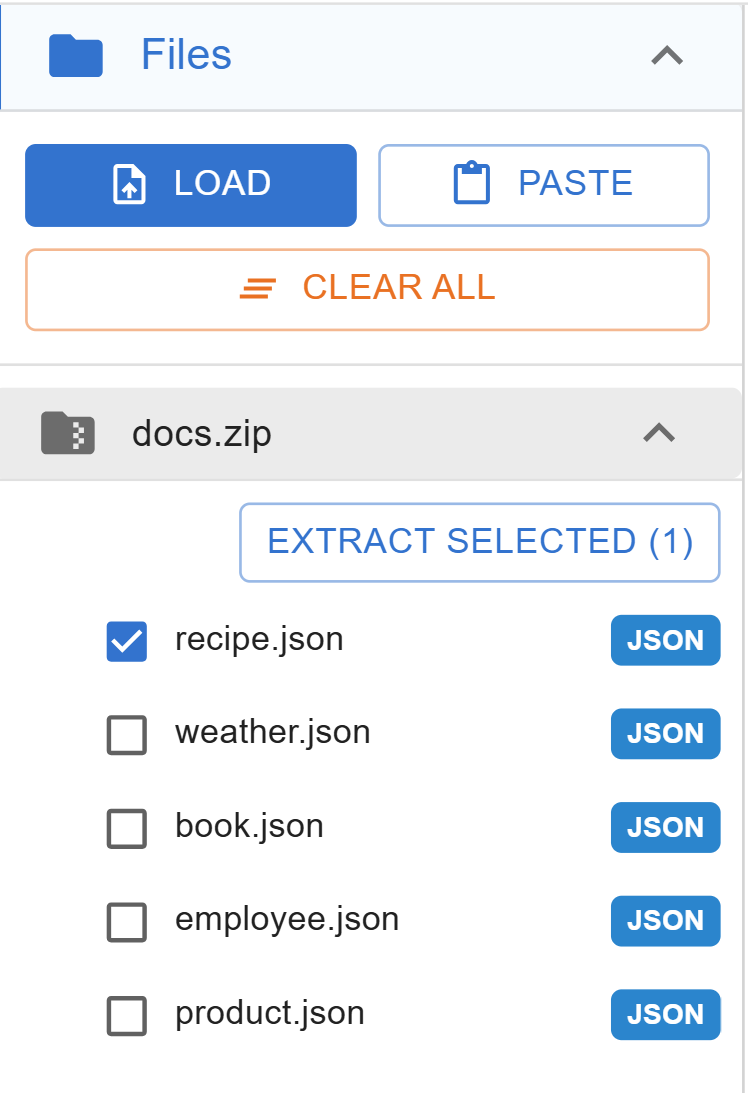This screenshot has width=748, height=1093.
Task: Select the docs.zip header row
Action: (x=371, y=434)
